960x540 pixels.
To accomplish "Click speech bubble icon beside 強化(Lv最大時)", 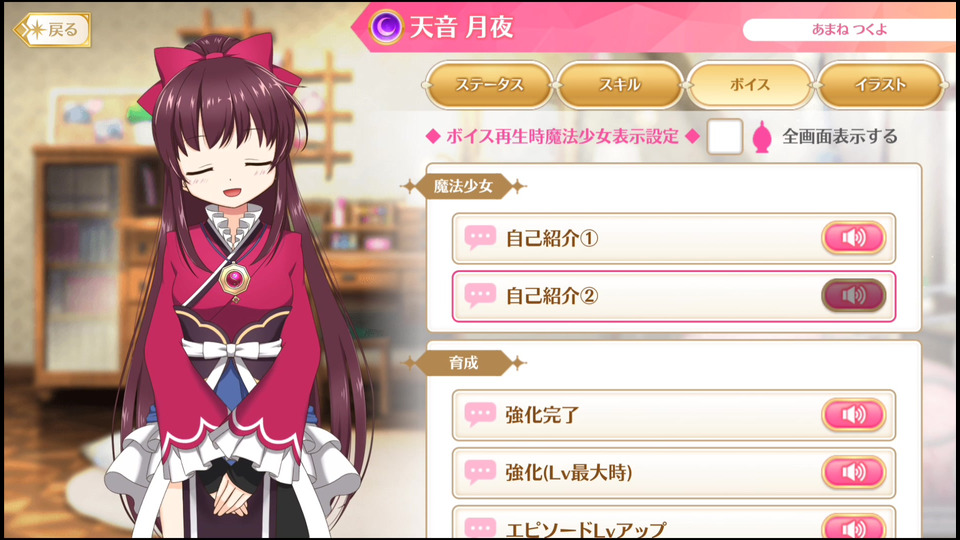I will pyautogui.click(x=480, y=472).
